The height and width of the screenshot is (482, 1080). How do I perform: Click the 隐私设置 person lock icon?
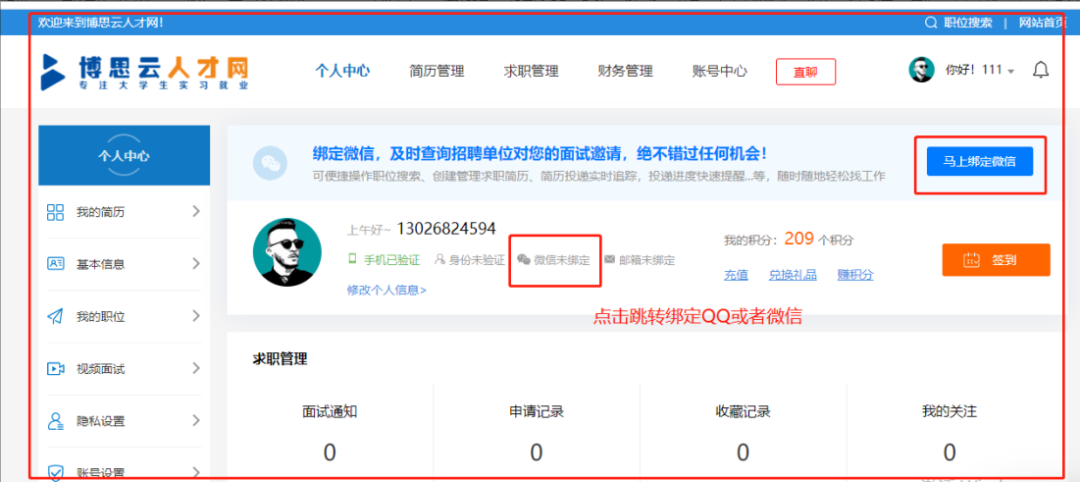point(56,421)
